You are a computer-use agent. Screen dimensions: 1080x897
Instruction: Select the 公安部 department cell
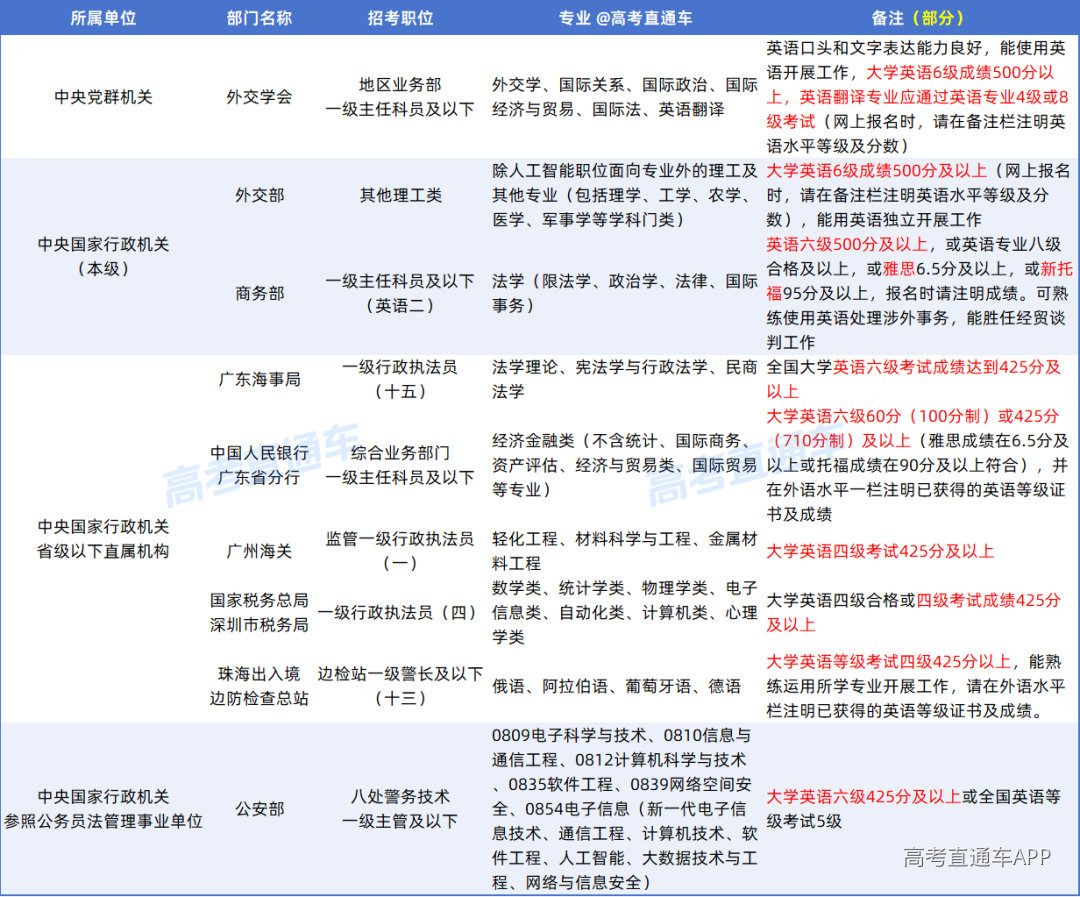point(259,809)
